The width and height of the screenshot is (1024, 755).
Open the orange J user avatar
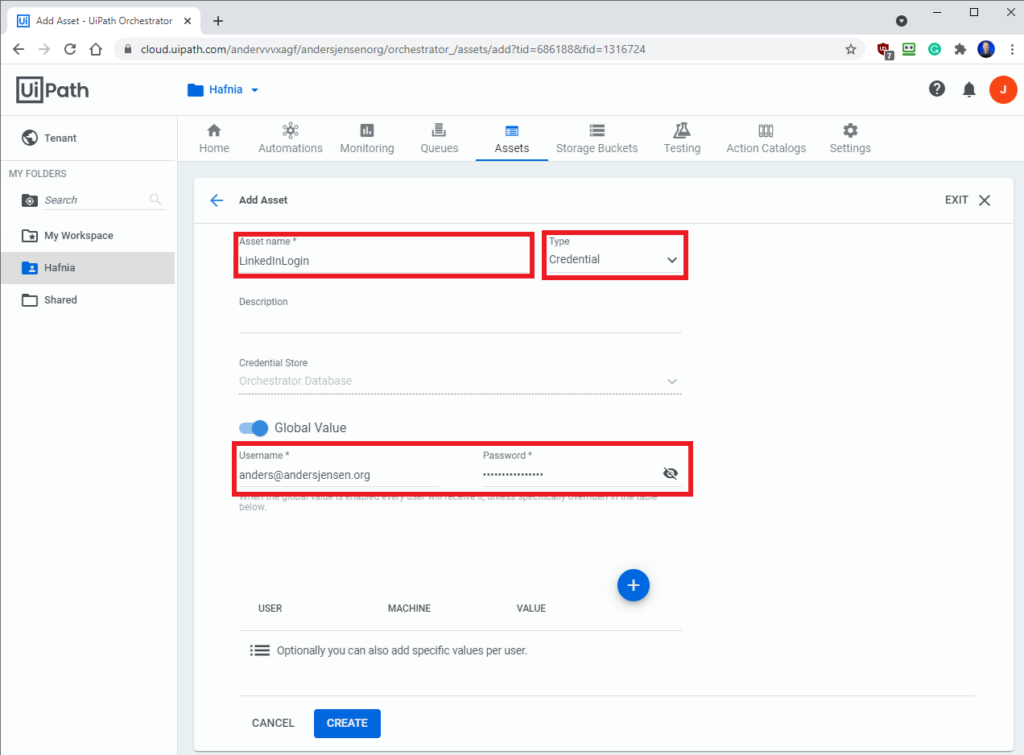(1002, 89)
